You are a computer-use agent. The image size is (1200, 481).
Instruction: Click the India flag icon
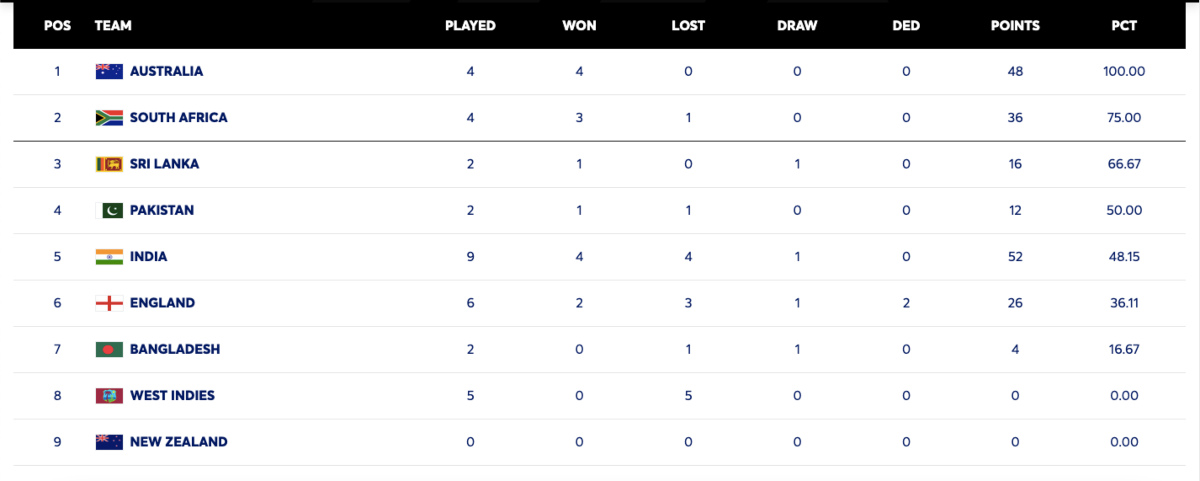click(x=109, y=256)
